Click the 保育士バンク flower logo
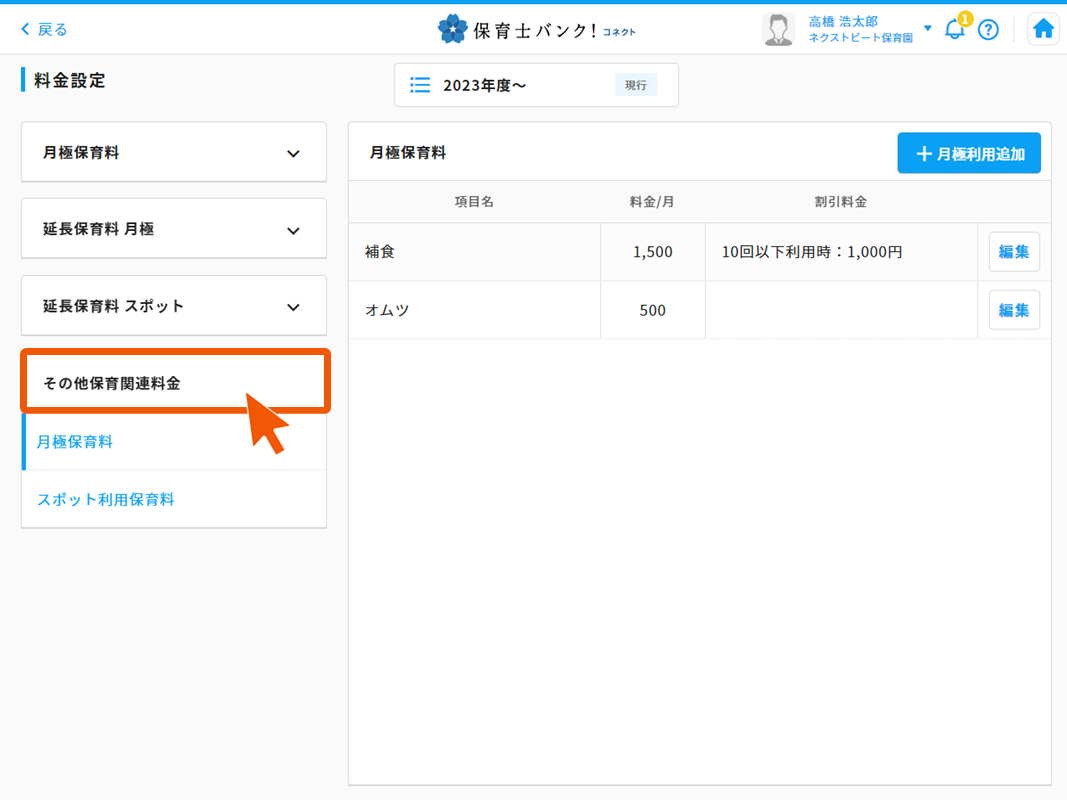 coord(453,29)
